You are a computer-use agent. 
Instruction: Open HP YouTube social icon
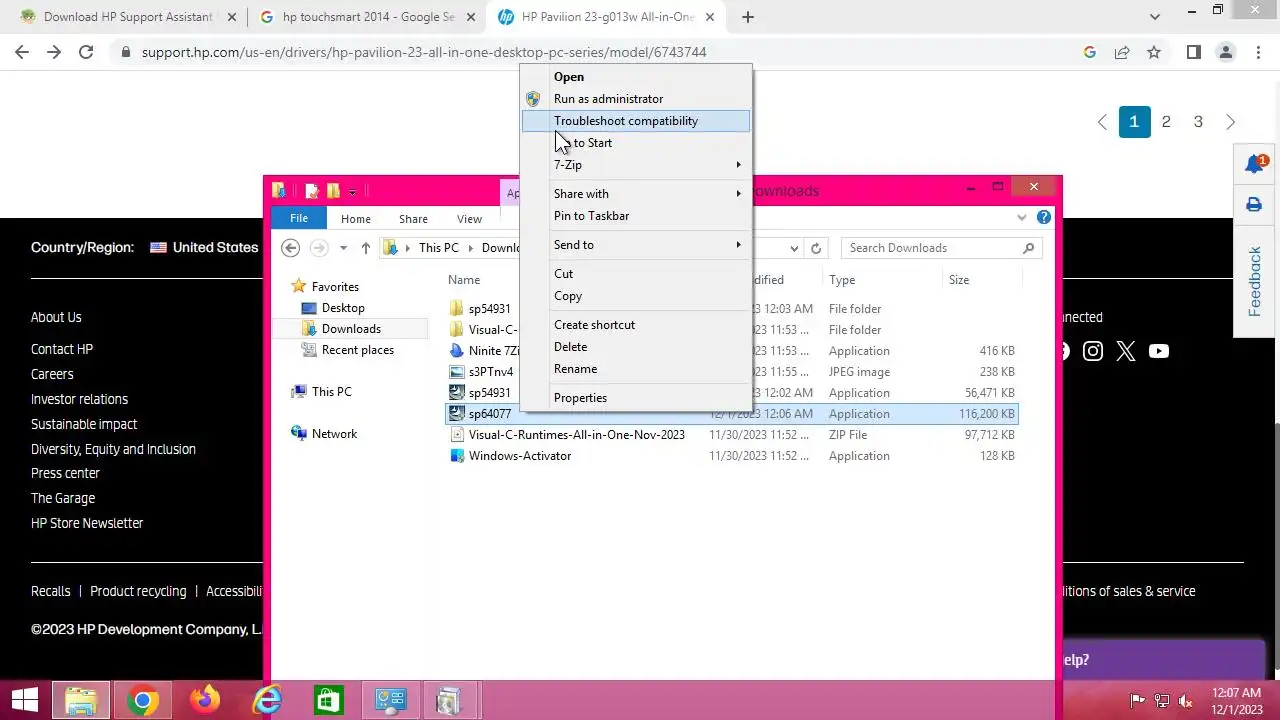click(x=1159, y=351)
